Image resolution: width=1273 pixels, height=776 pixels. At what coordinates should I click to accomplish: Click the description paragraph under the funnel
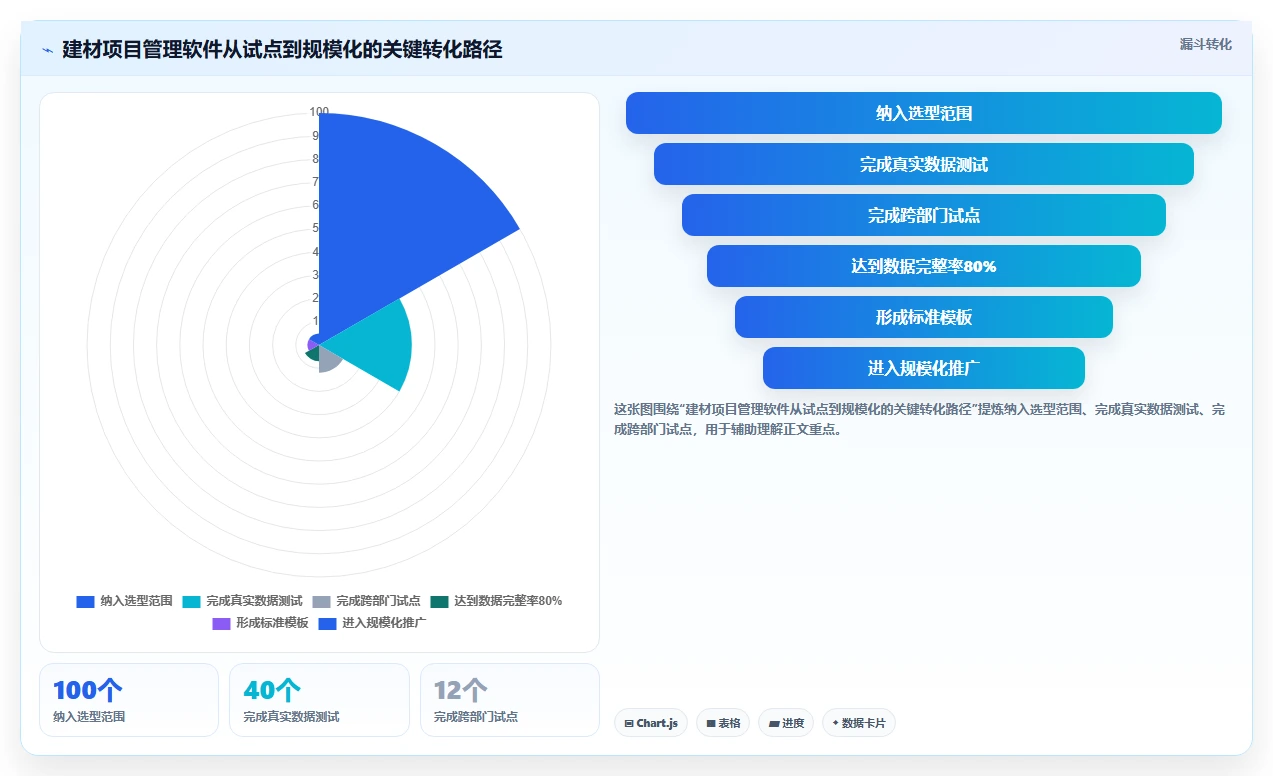(919, 420)
